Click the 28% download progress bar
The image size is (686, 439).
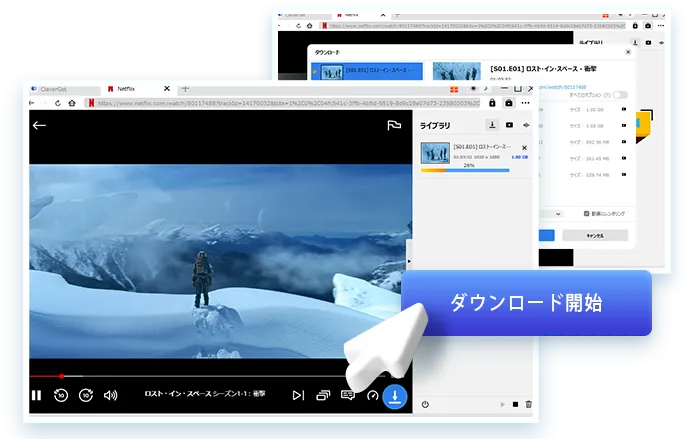(x=465, y=170)
